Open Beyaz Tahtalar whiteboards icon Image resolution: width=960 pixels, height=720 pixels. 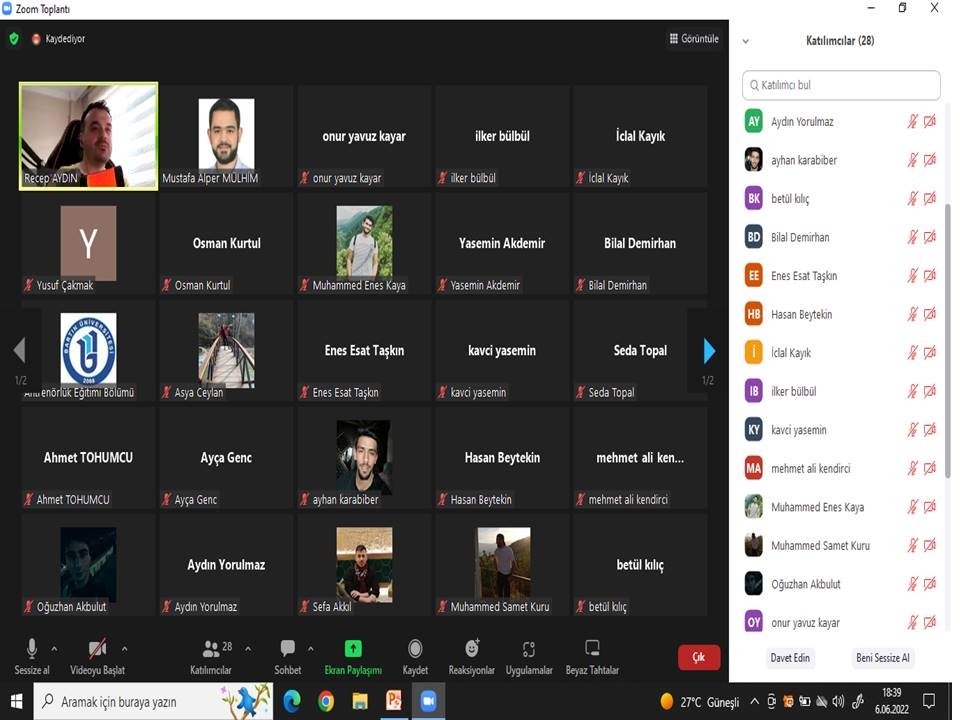(592, 649)
